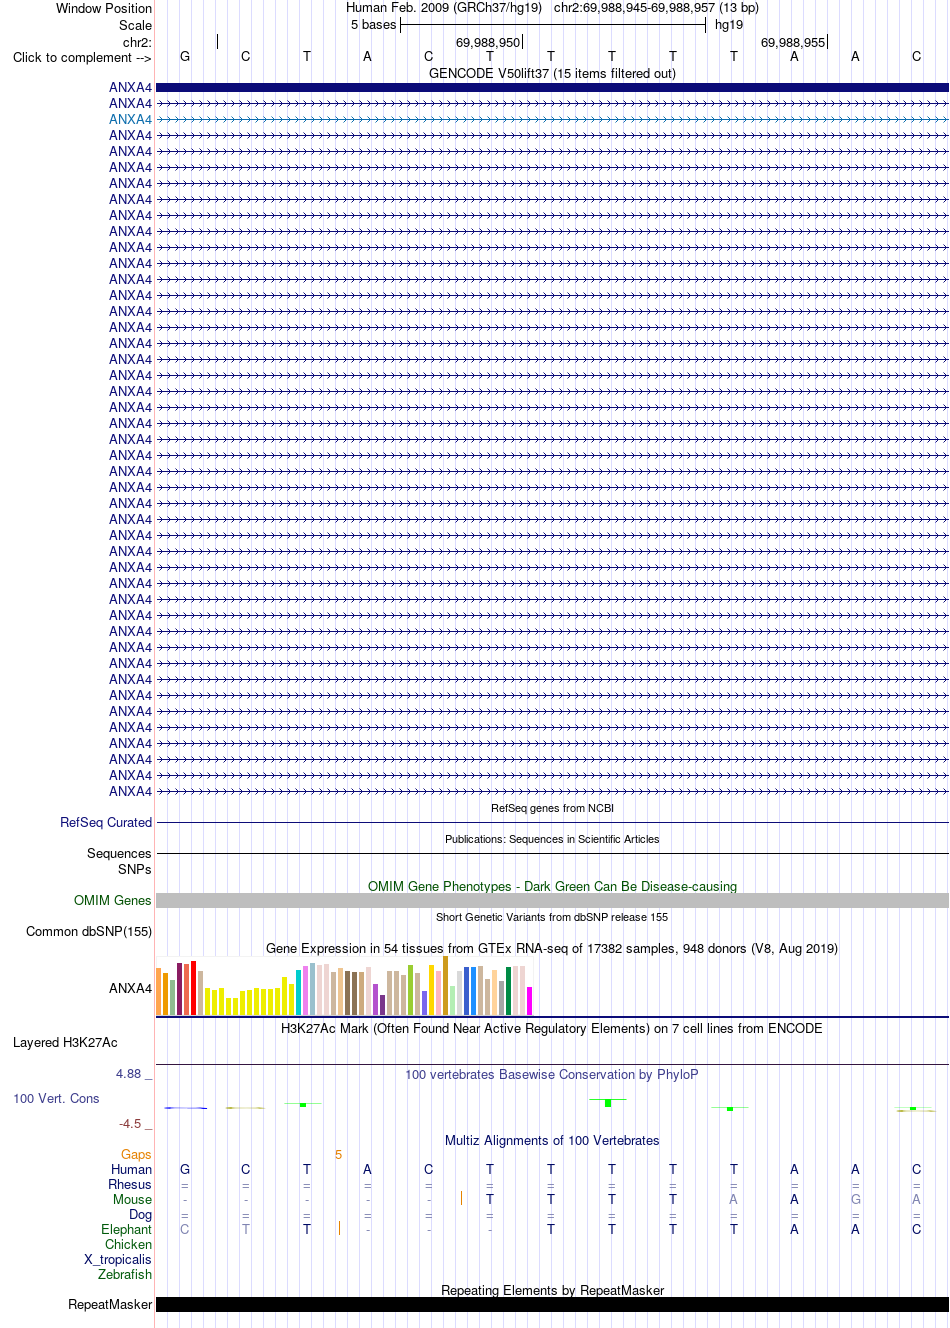Click the 'Click to complement -->' label
Image resolution: width=950 pixels, height=1328 pixels.
[x=82, y=57]
